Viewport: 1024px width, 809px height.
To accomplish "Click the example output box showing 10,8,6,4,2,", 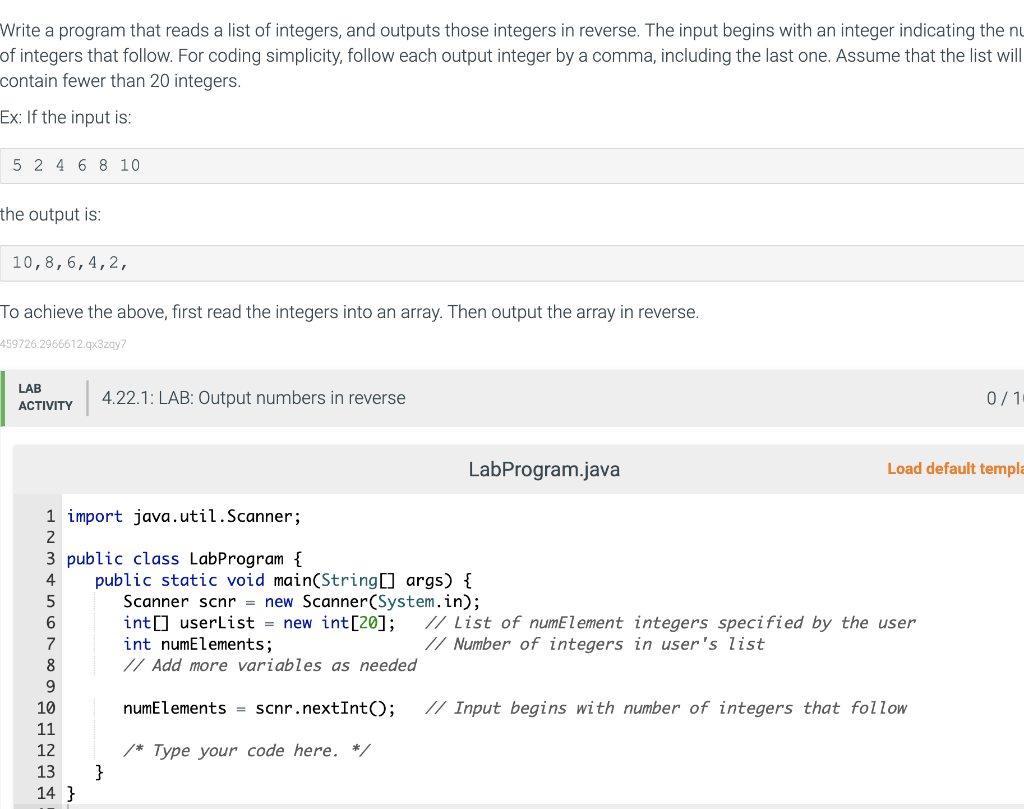I will [70, 262].
